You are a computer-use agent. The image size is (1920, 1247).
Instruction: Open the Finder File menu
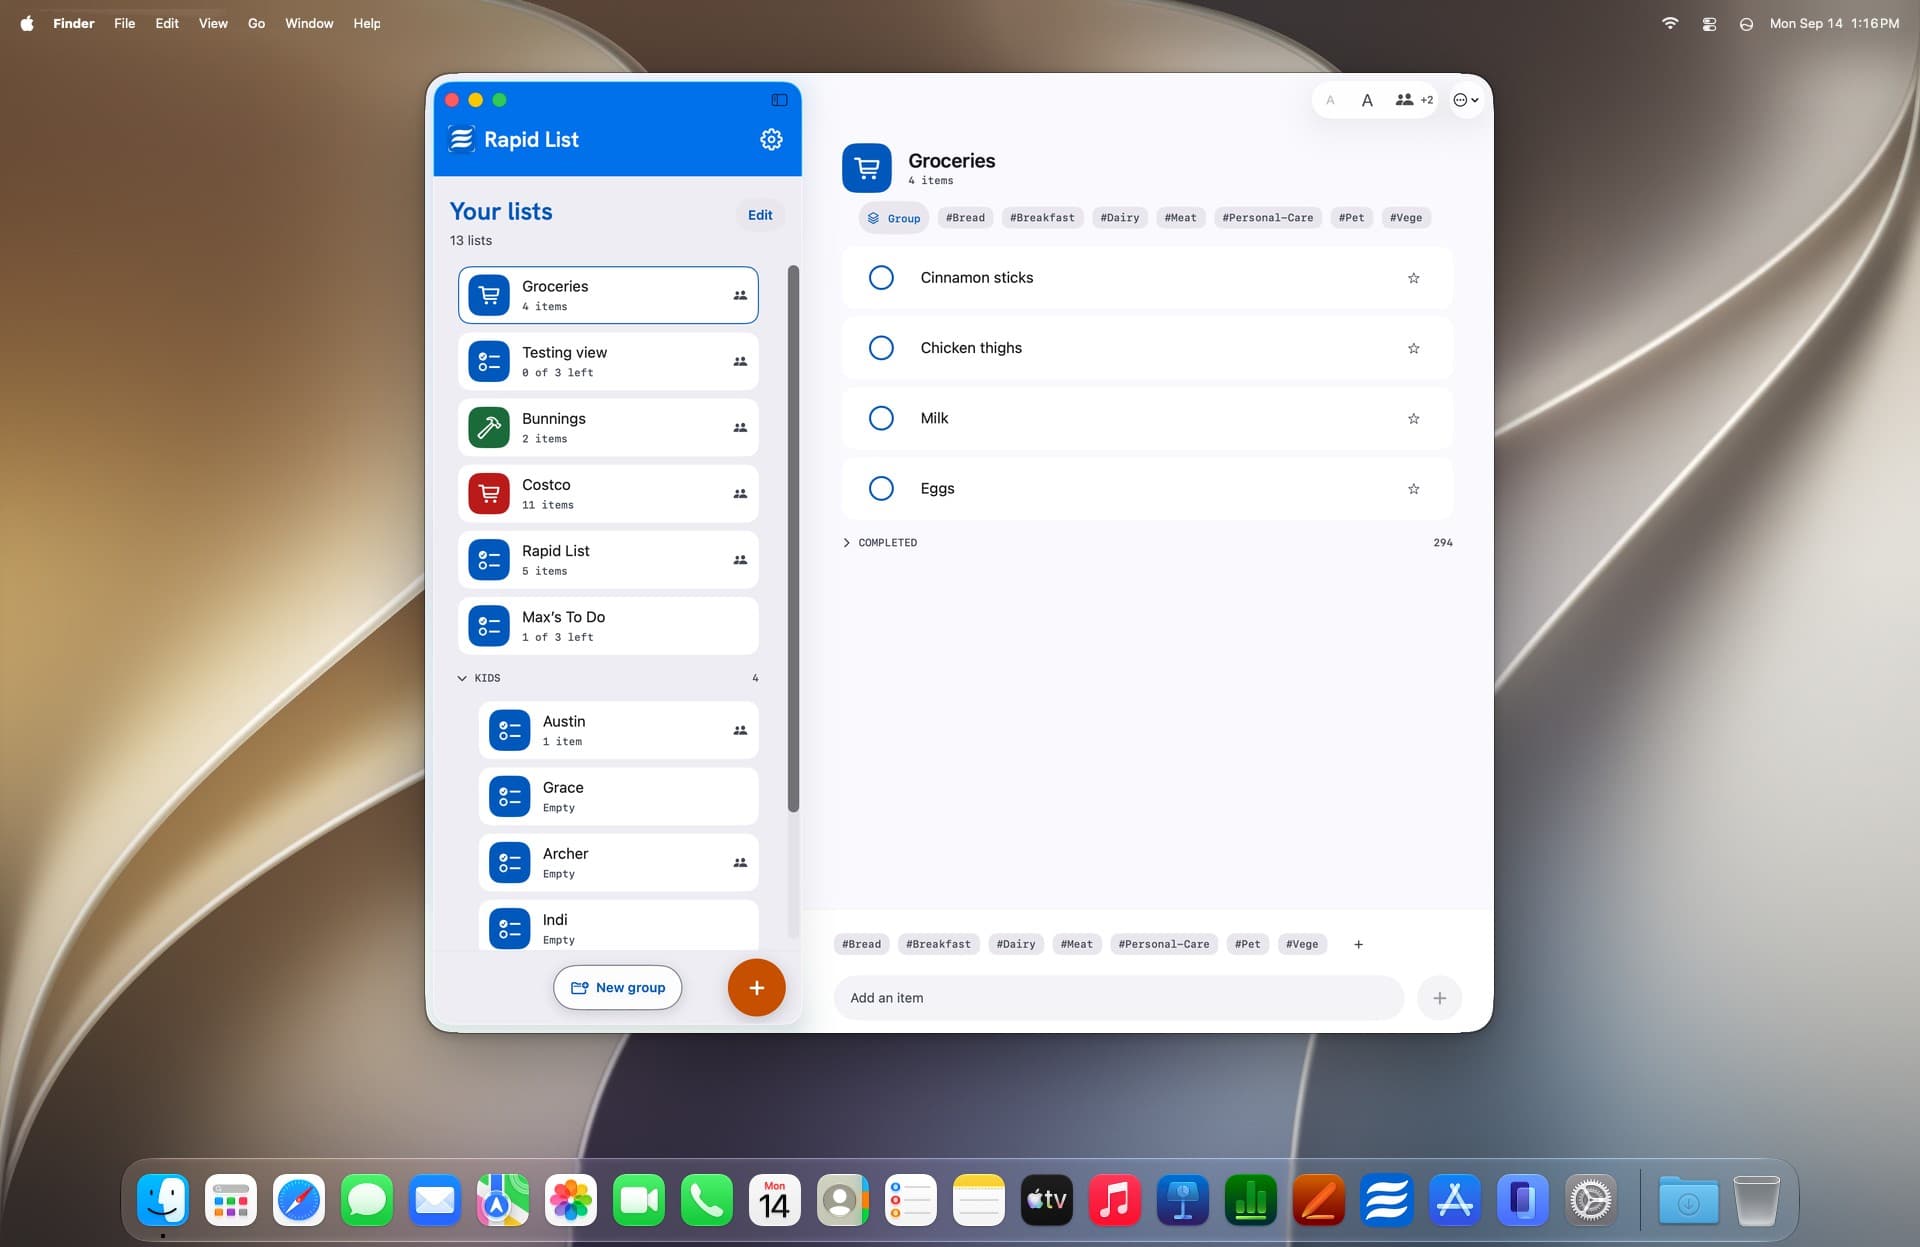[x=124, y=23]
